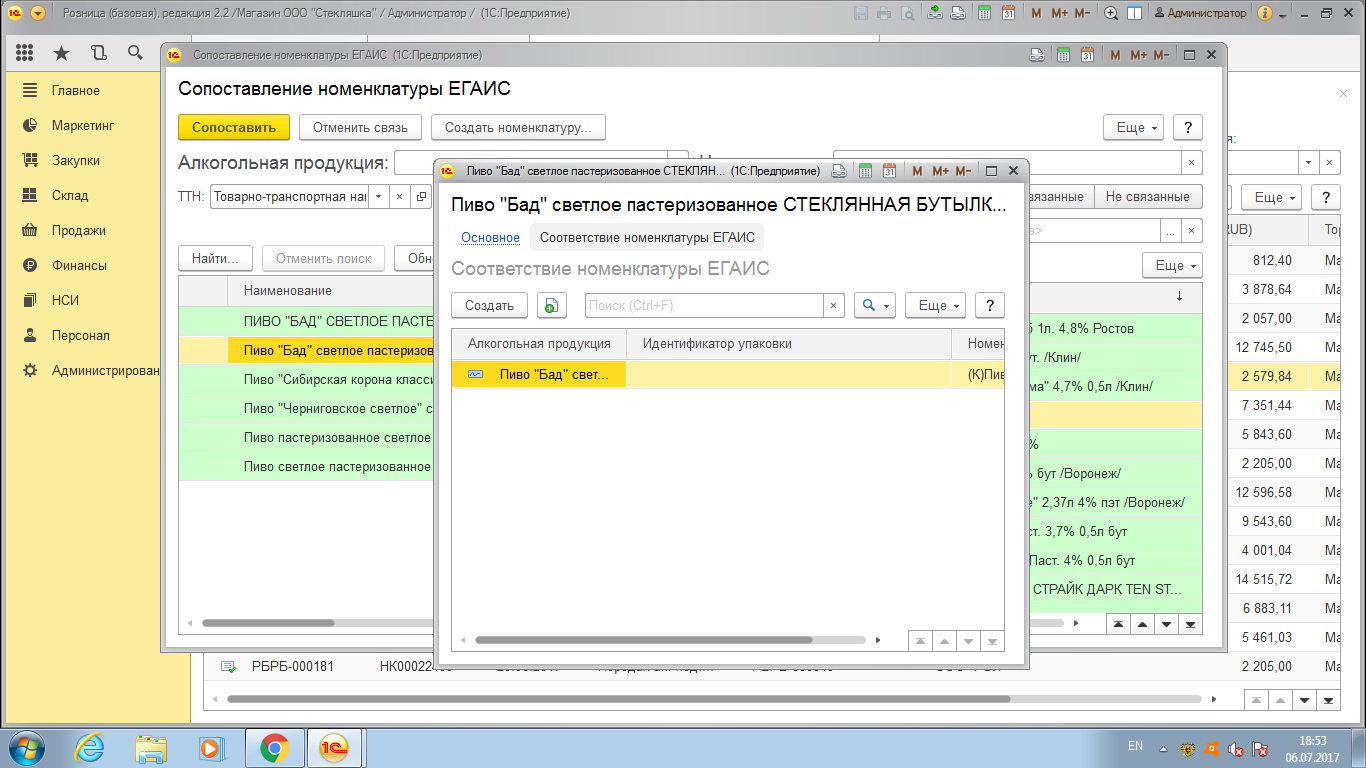
Task: Toggle the panel layout icon in main title bar
Action: (x=1135, y=13)
